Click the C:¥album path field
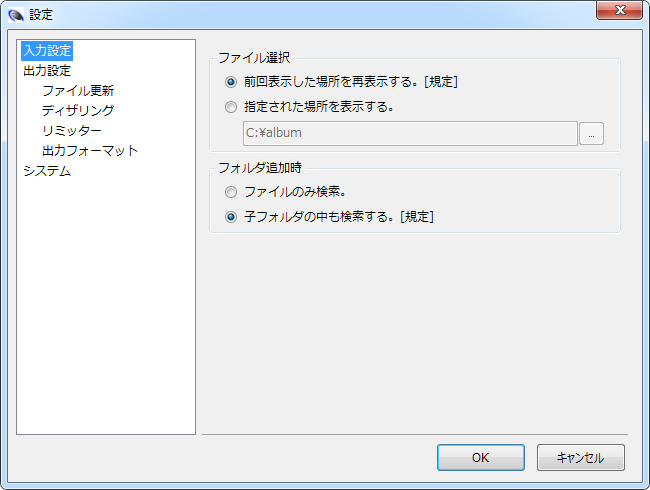The height and width of the screenshot is (490, 650). (x=410, y=133)
